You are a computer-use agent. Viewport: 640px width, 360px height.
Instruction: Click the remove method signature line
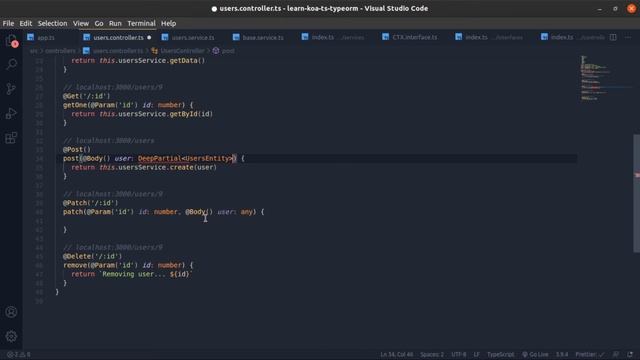pyautogui.click(x=128, y=265)
